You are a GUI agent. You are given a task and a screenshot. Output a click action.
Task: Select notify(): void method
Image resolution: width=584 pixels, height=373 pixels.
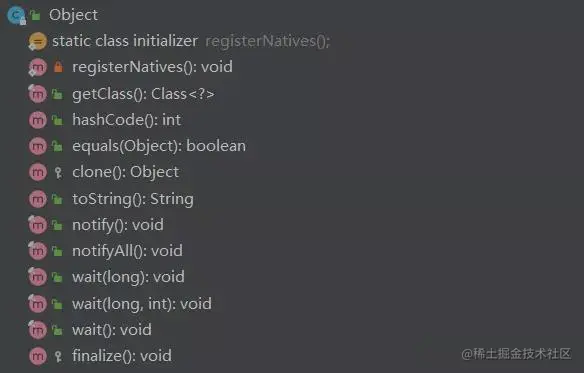tap(118, 225)
